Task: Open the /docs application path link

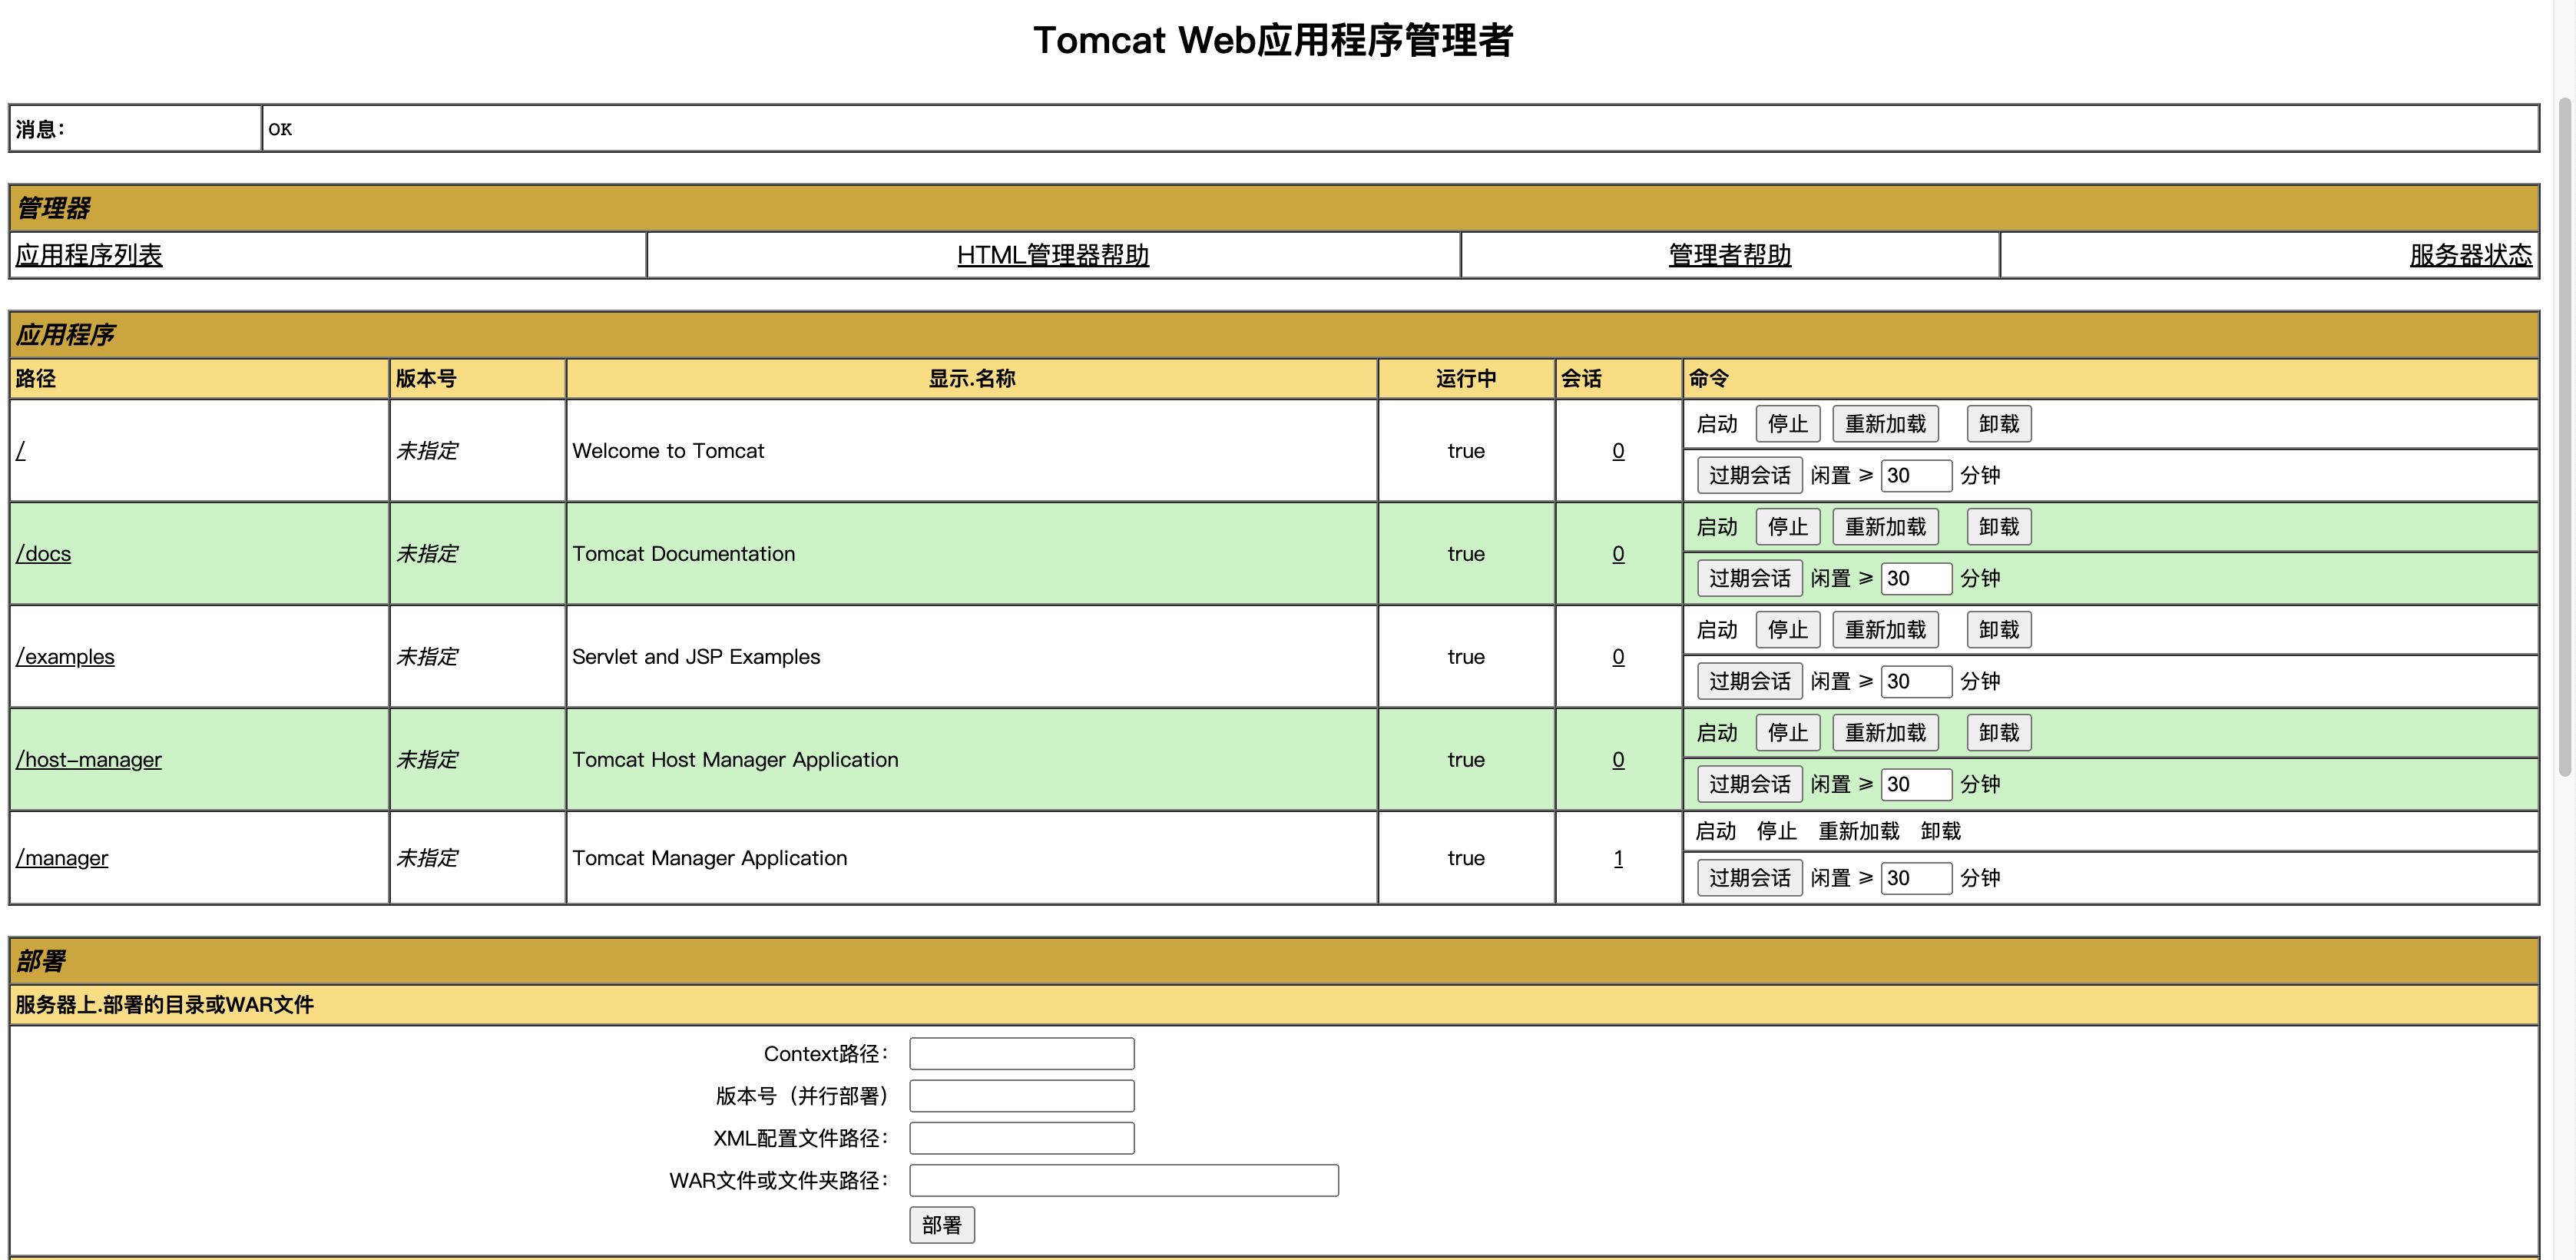Action: 44,554
